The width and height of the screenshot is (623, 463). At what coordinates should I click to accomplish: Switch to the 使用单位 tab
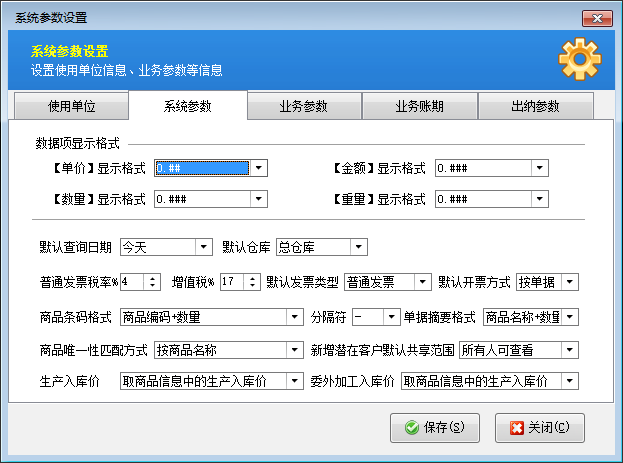(x=71, y=106)
